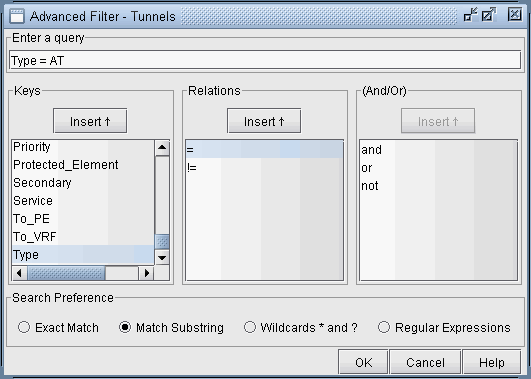Click the window icon in title bar
This screenshot has height=379, width=531.
coord(17,16)
